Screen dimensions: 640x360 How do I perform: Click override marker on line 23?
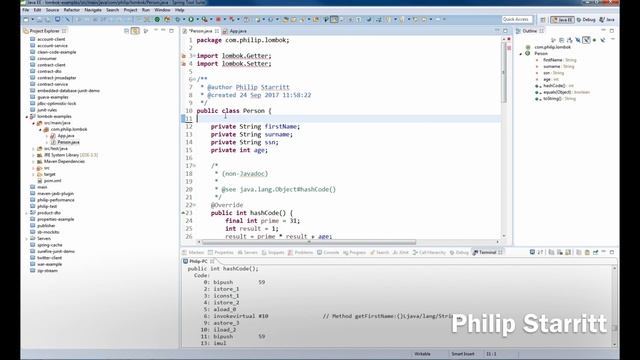pos(183,213)
